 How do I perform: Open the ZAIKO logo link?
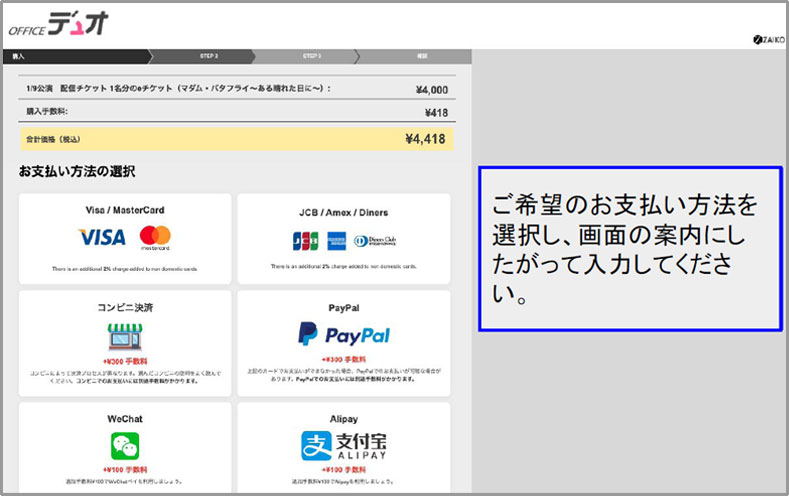pos(768,39)
